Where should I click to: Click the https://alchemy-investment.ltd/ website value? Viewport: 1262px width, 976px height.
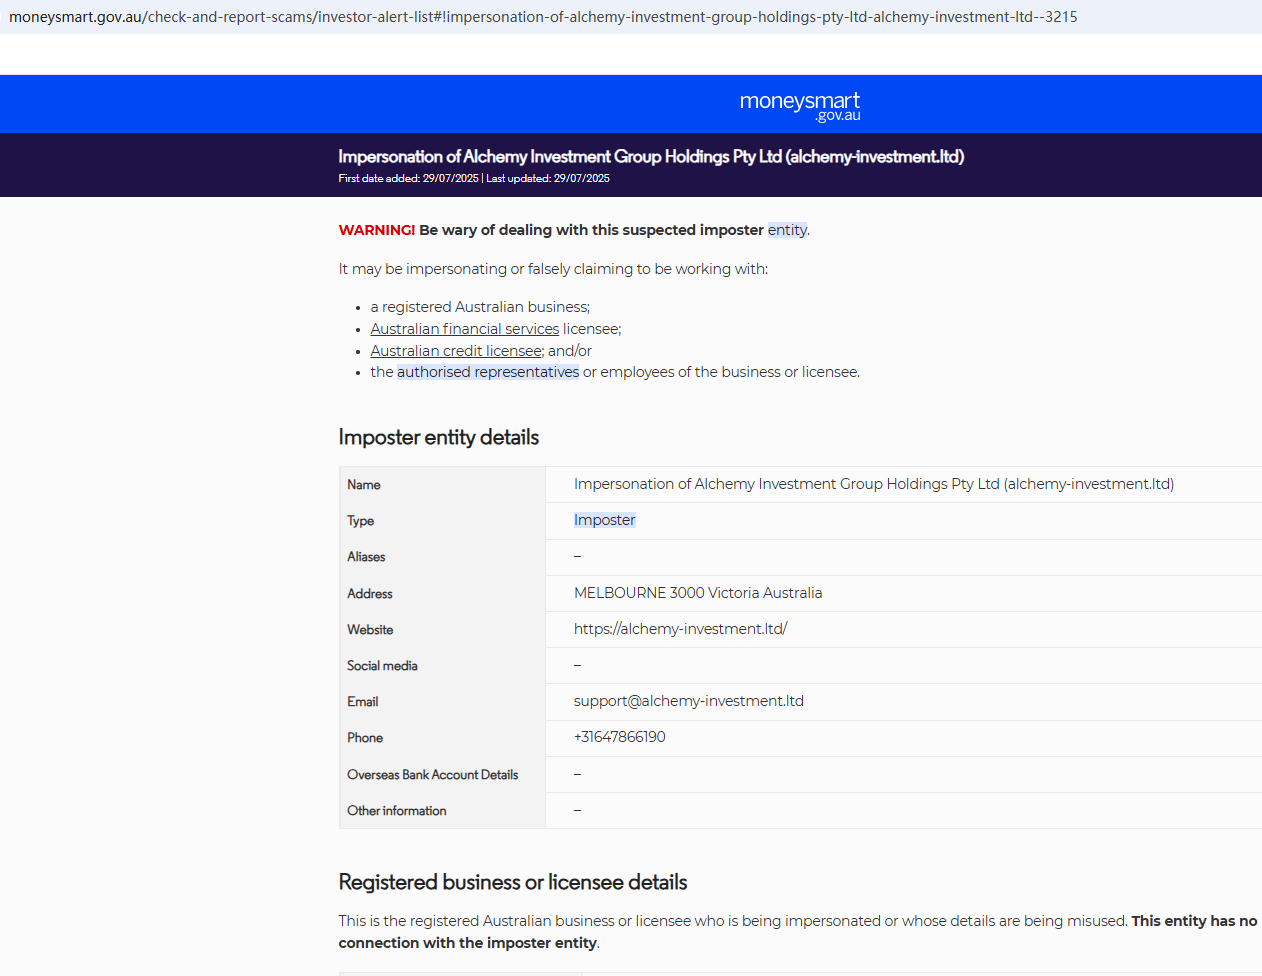coord(680,629)
